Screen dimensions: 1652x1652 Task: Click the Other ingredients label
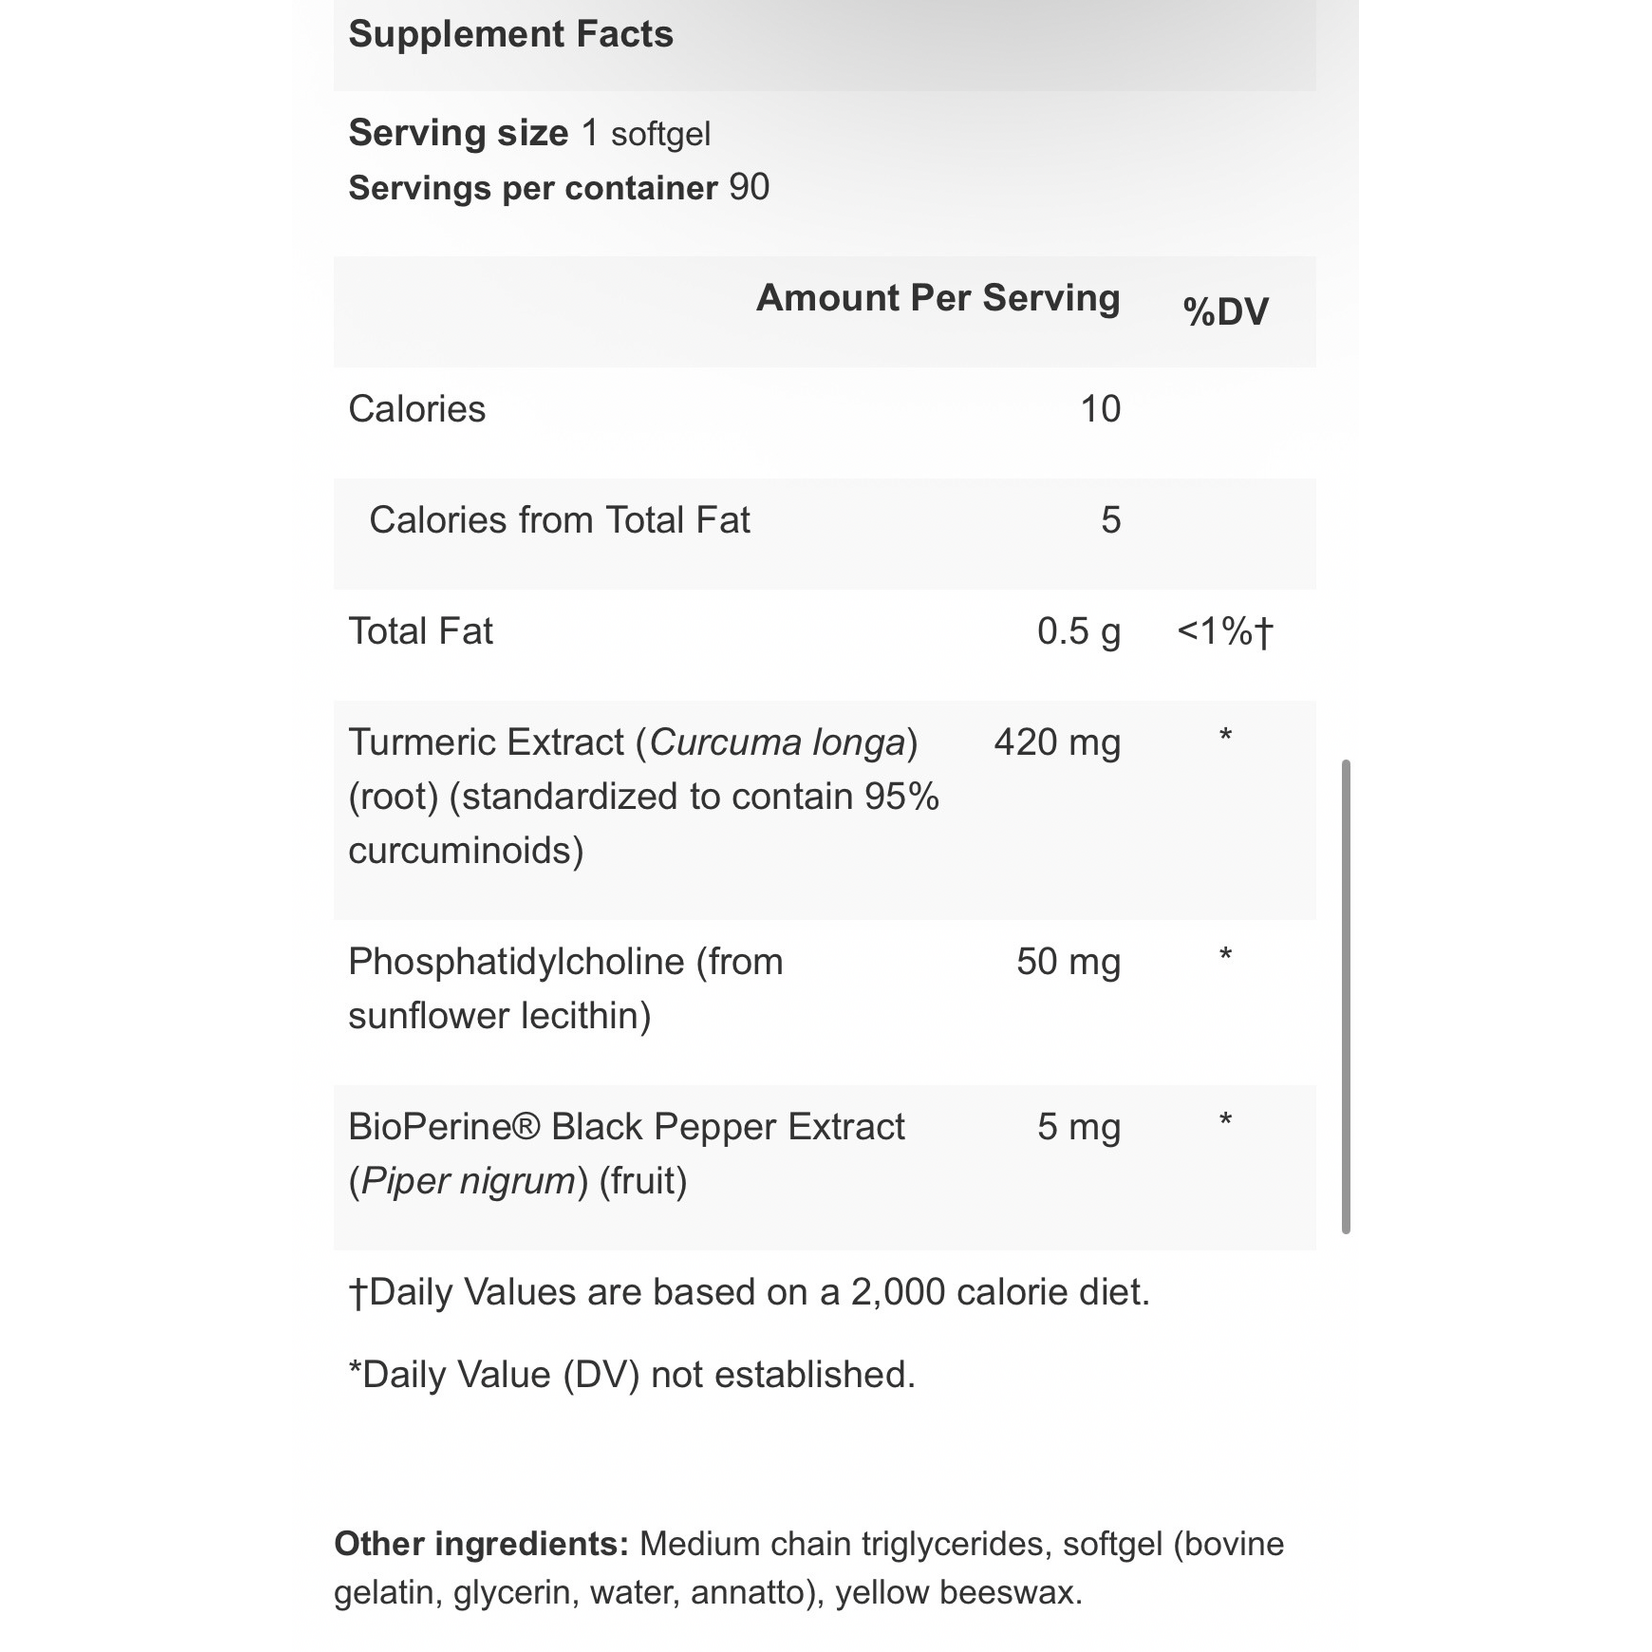pyautogui.click(x=482, y=1544)
